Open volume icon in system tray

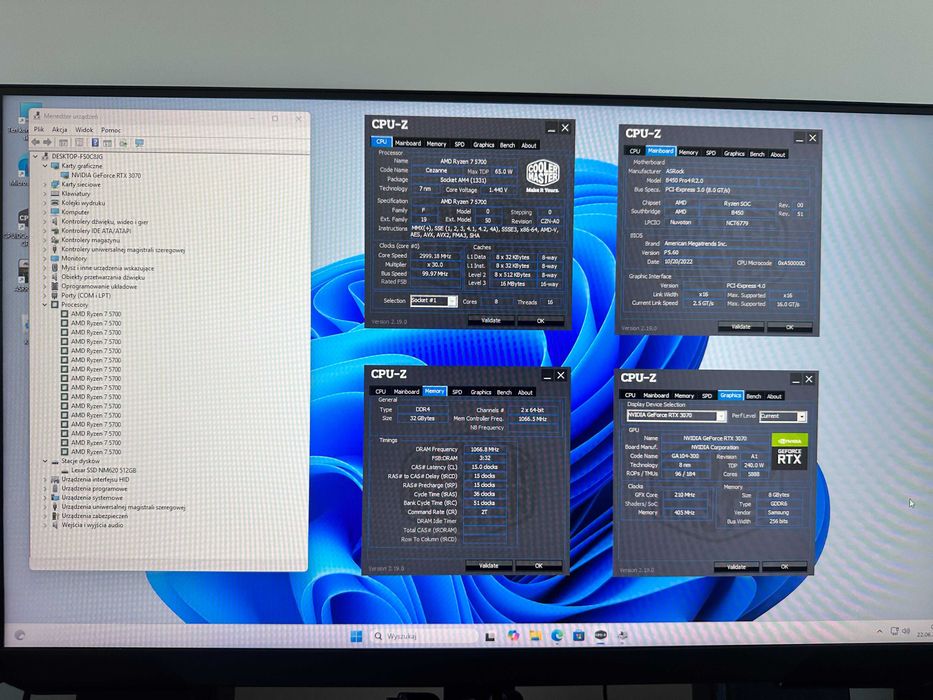tap(906, 631)
